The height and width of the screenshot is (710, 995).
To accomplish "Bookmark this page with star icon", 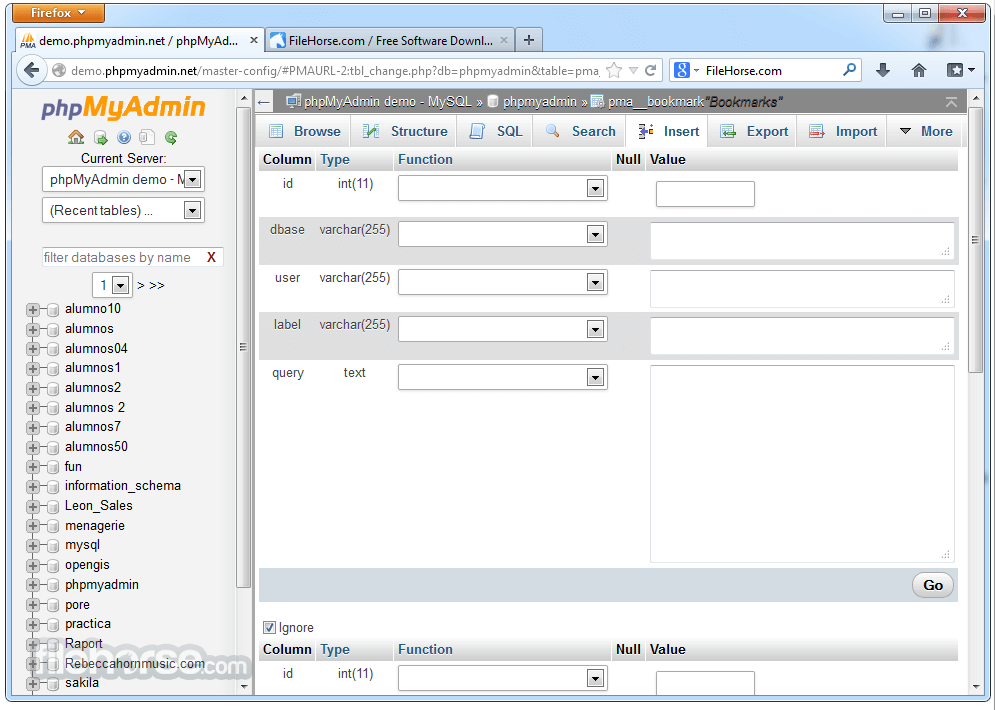I will coord(614,70).
